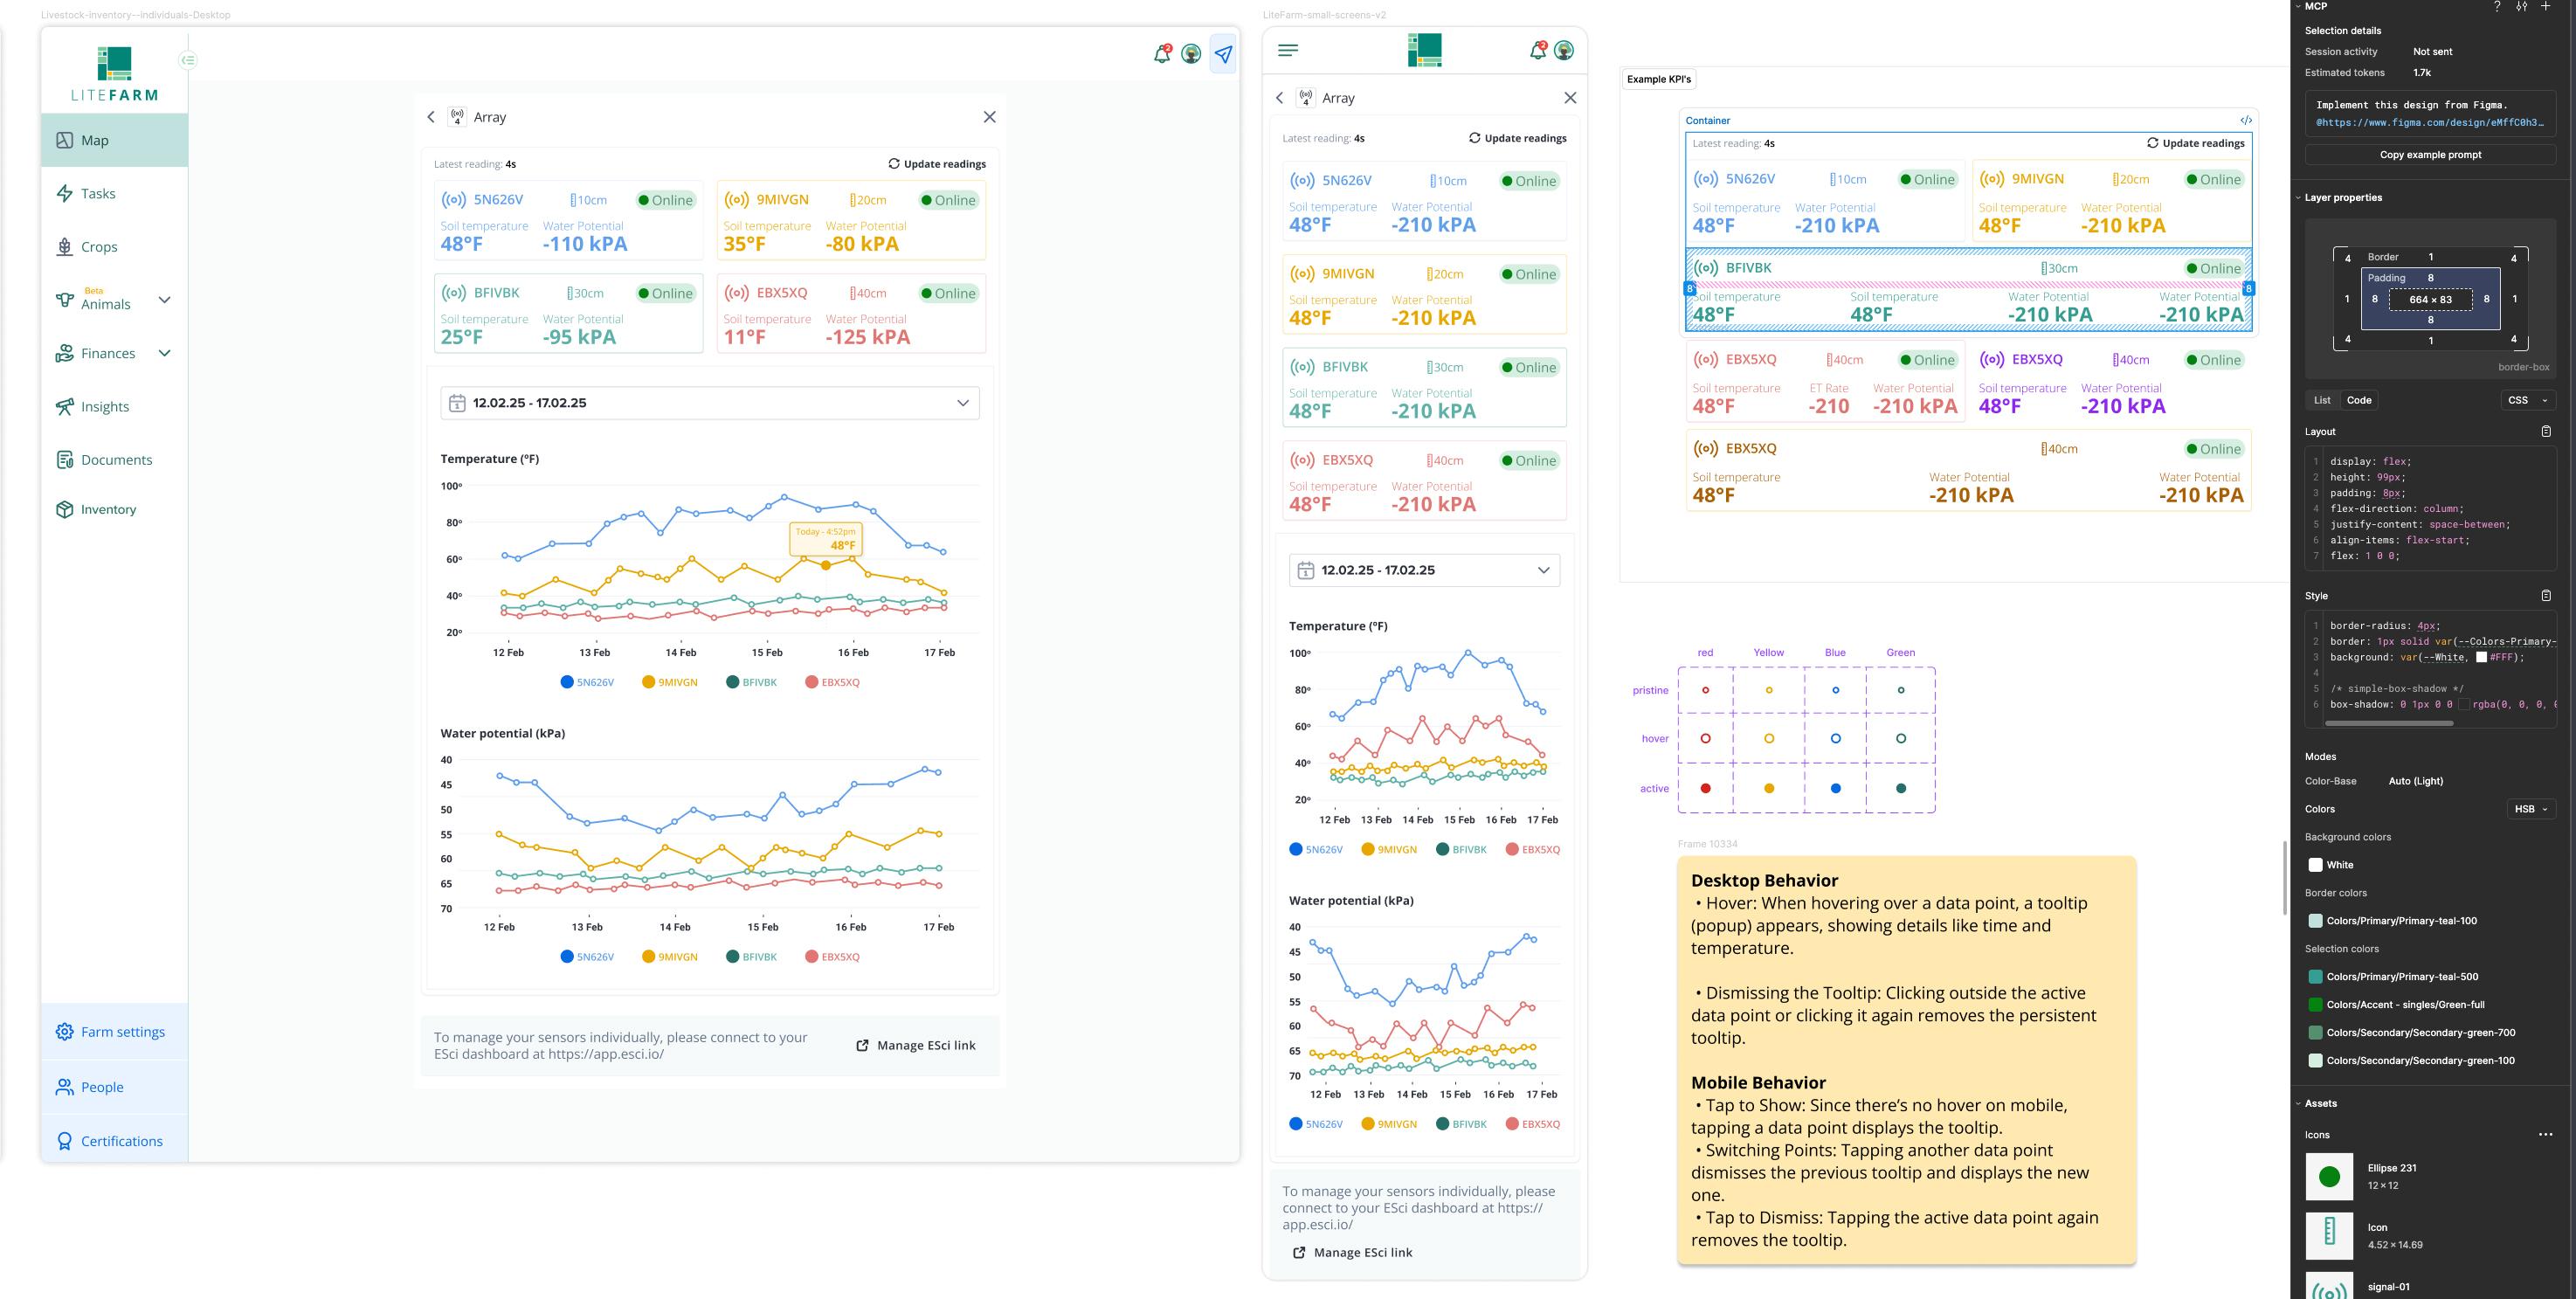
Task: Open HSB color format dropdown
Action: (x=2531, y=809)
